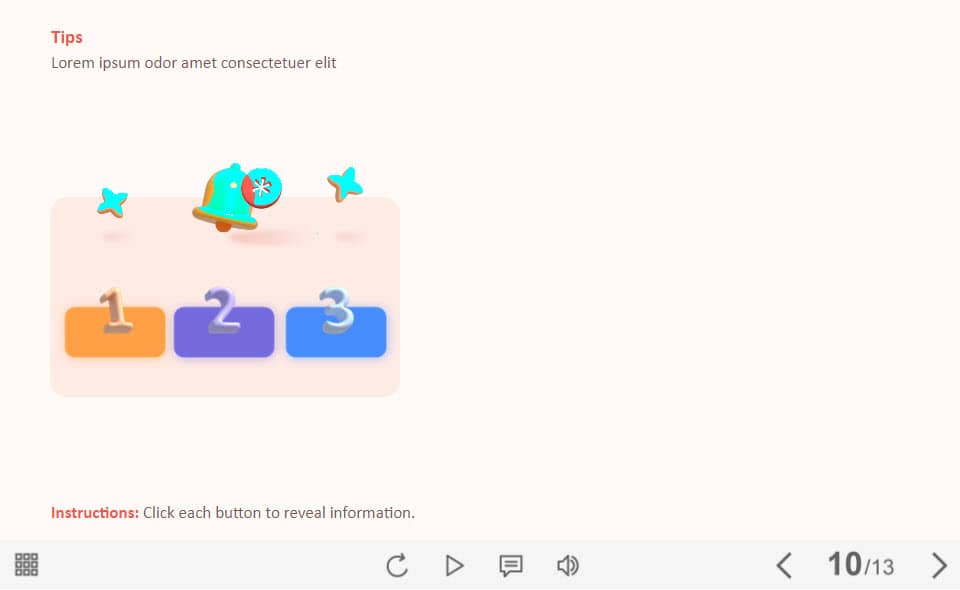This screenshot has width=960, height=590.
Task: Click the current slide number 10
Action: (x=845, y=564)
